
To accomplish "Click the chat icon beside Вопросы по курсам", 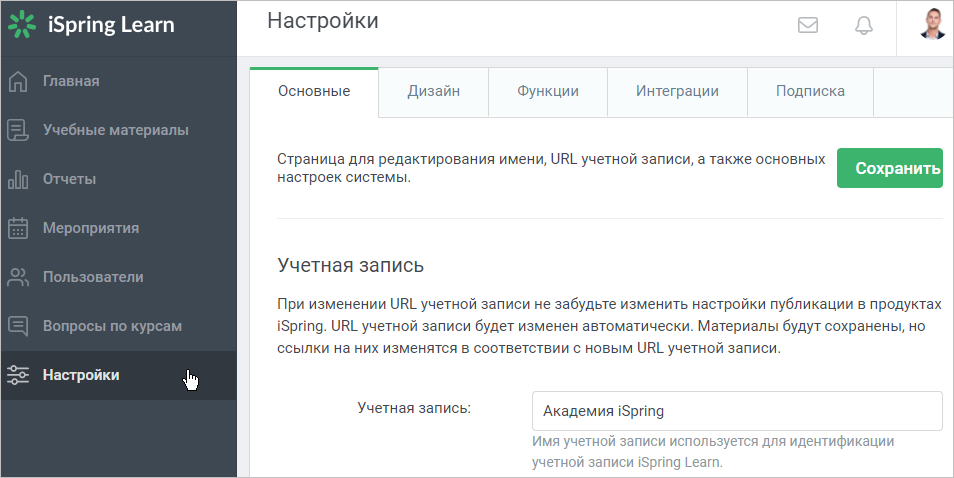I will (x=18, y=326).
